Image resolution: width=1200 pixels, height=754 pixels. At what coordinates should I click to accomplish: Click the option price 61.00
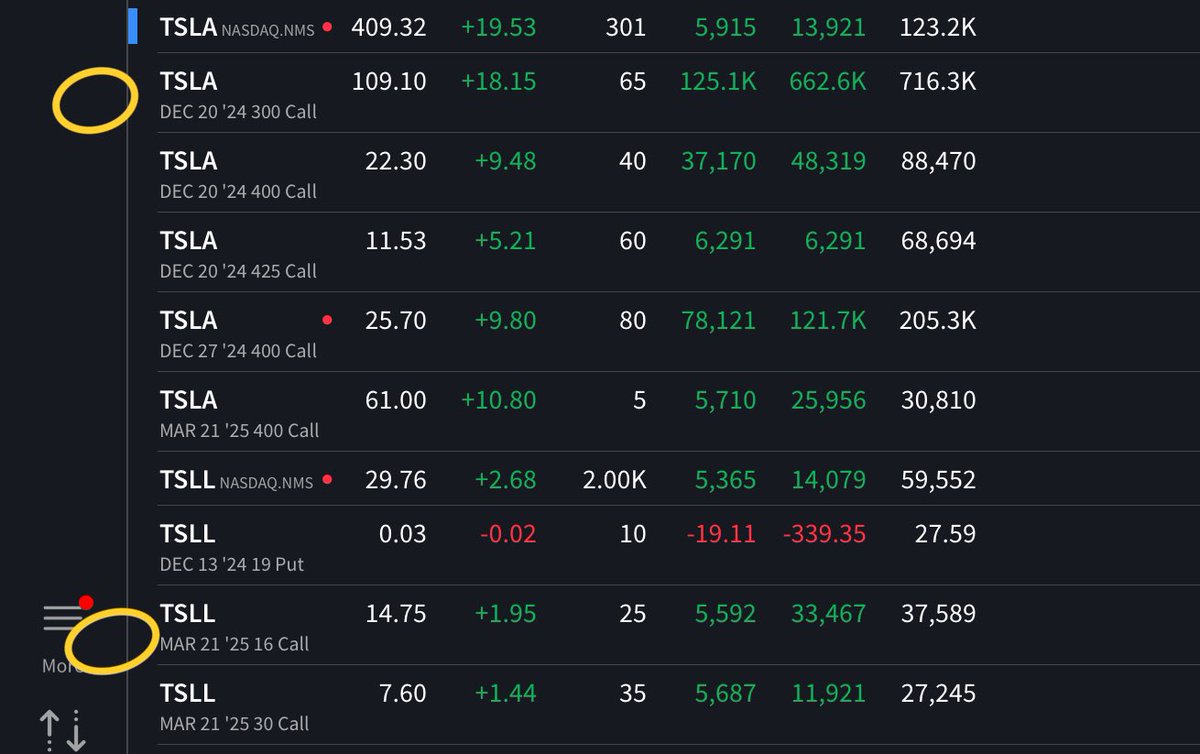tap(396, 401)
